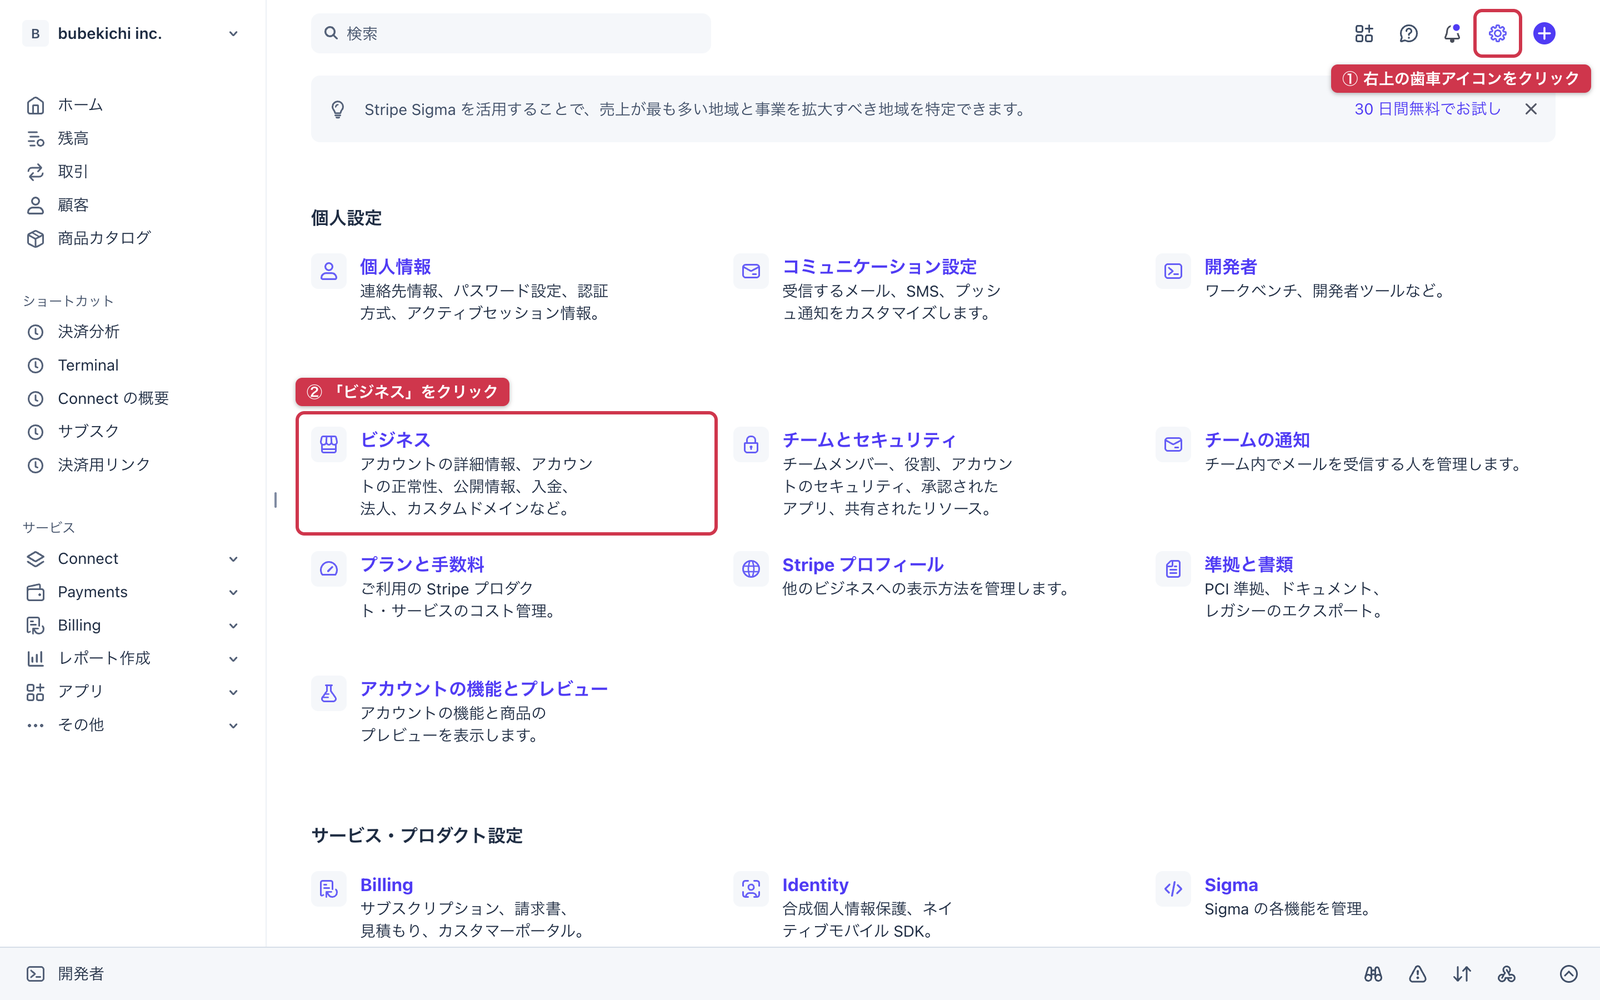The image size is (1600, 1000).
Task: Open the チームとセキュリティ link
Action: 869,440
